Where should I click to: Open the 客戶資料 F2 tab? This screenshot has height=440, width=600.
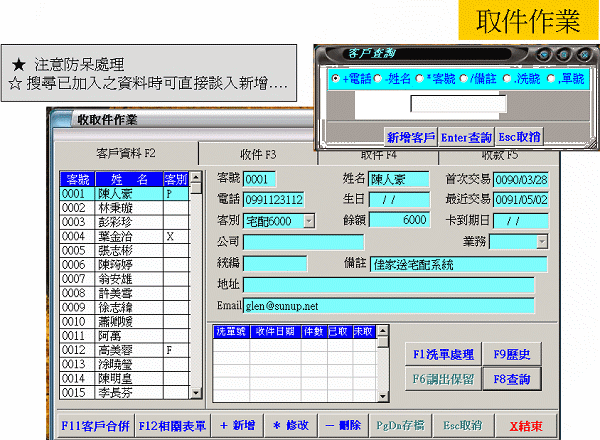[125, 153]
